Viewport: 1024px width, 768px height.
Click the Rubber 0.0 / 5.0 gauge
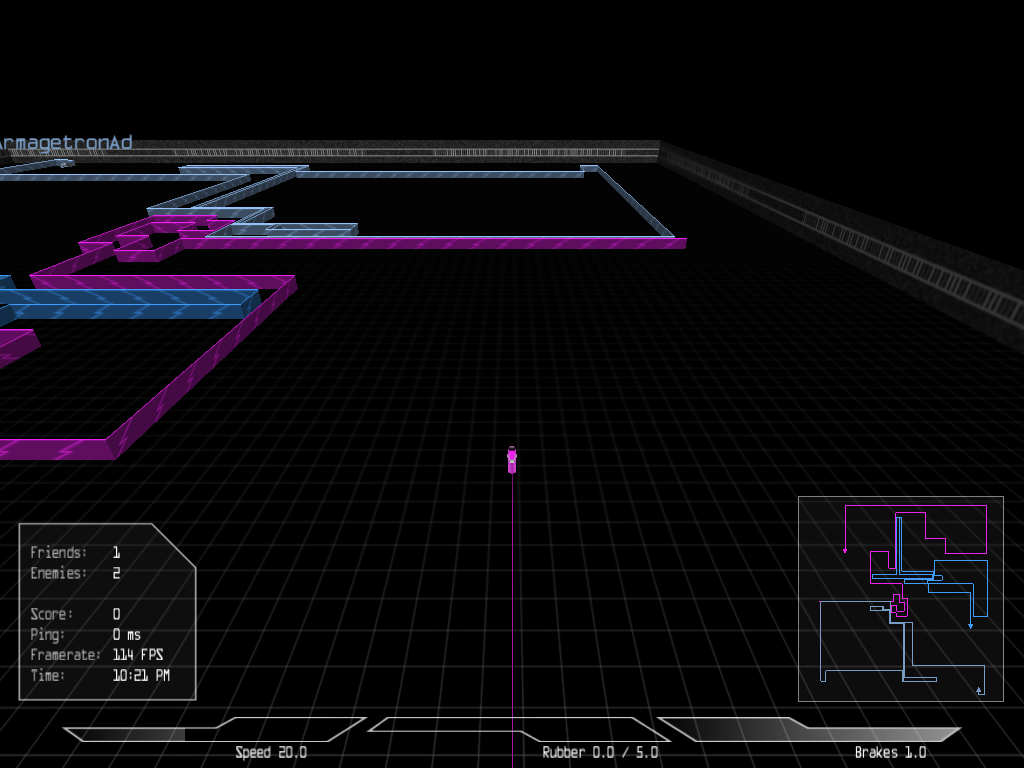pyautogui.click(x=512, y=730)
